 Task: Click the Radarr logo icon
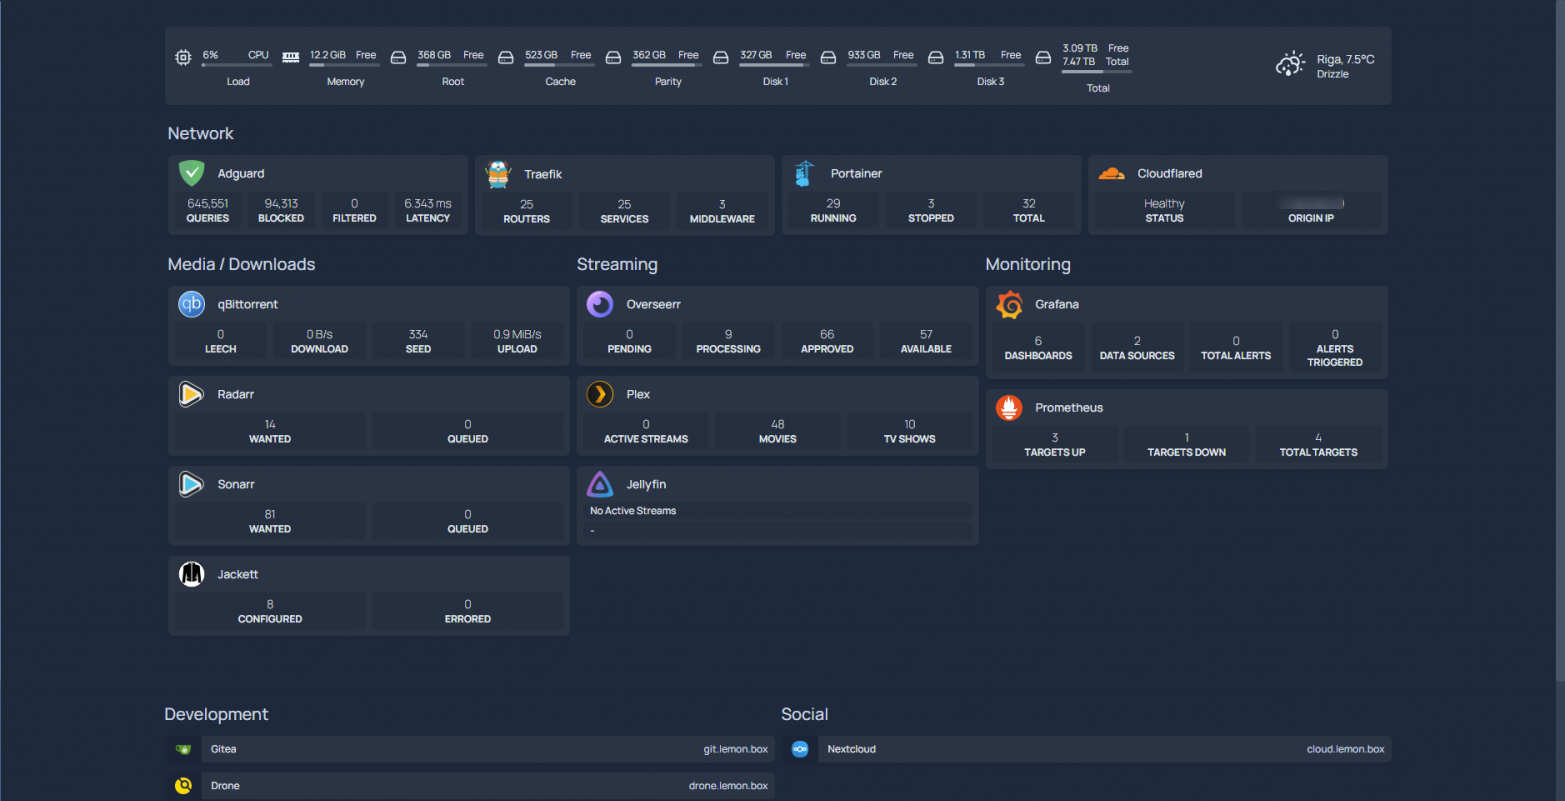(x=191, y=394)
